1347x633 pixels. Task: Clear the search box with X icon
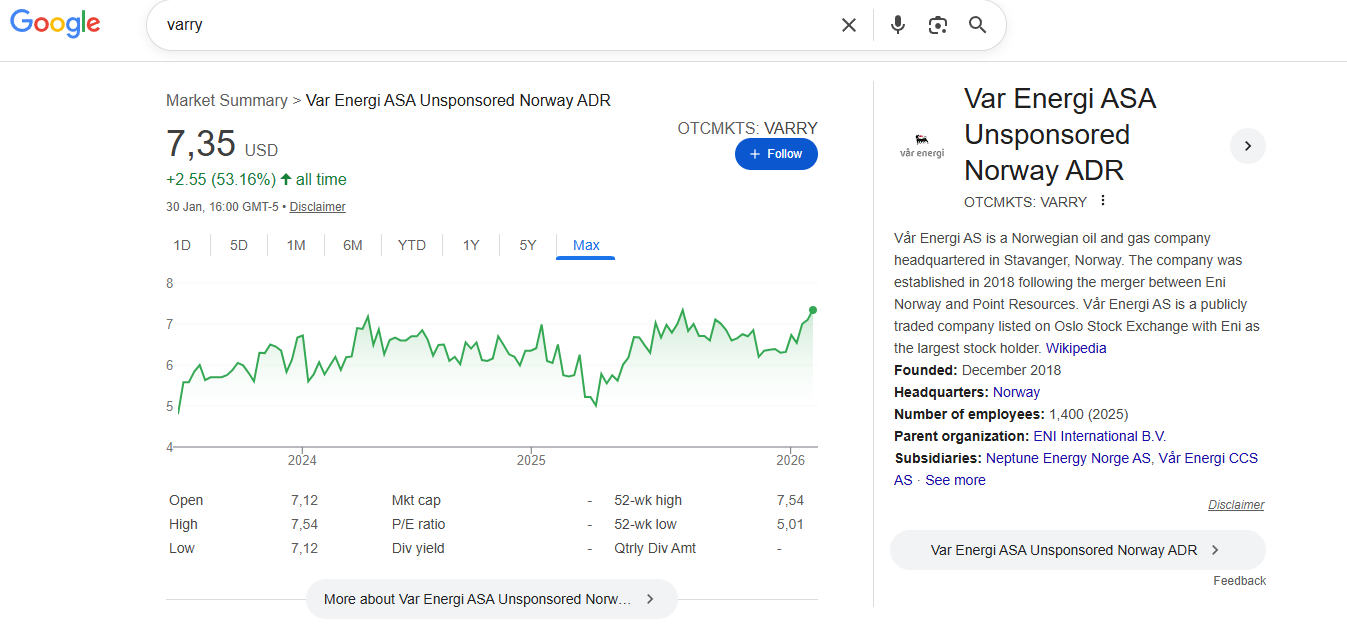(x=848, y=25)
